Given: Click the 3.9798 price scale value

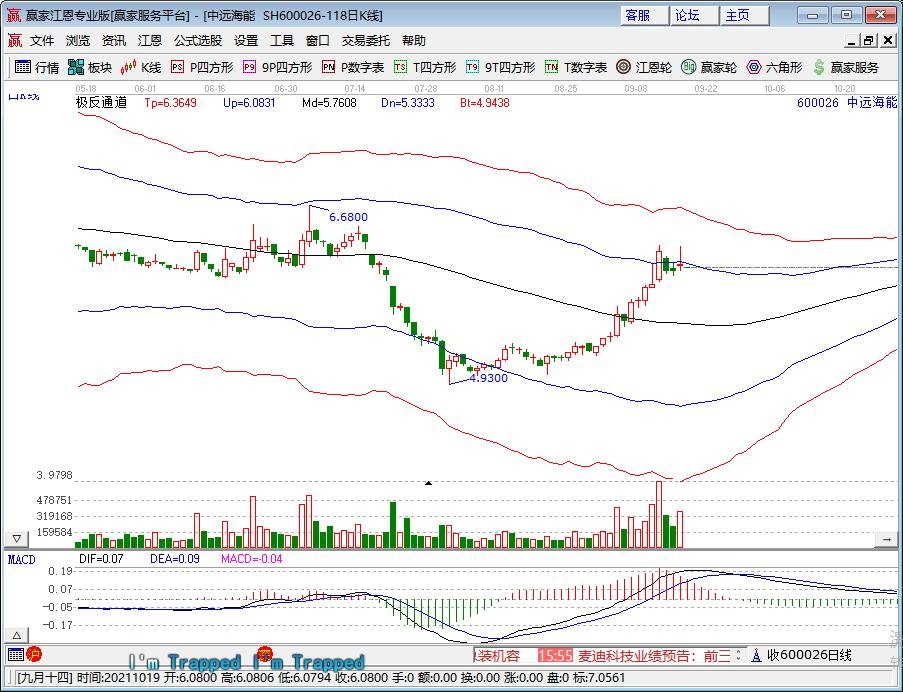Looking at the screenshot, I should [54, 475].
